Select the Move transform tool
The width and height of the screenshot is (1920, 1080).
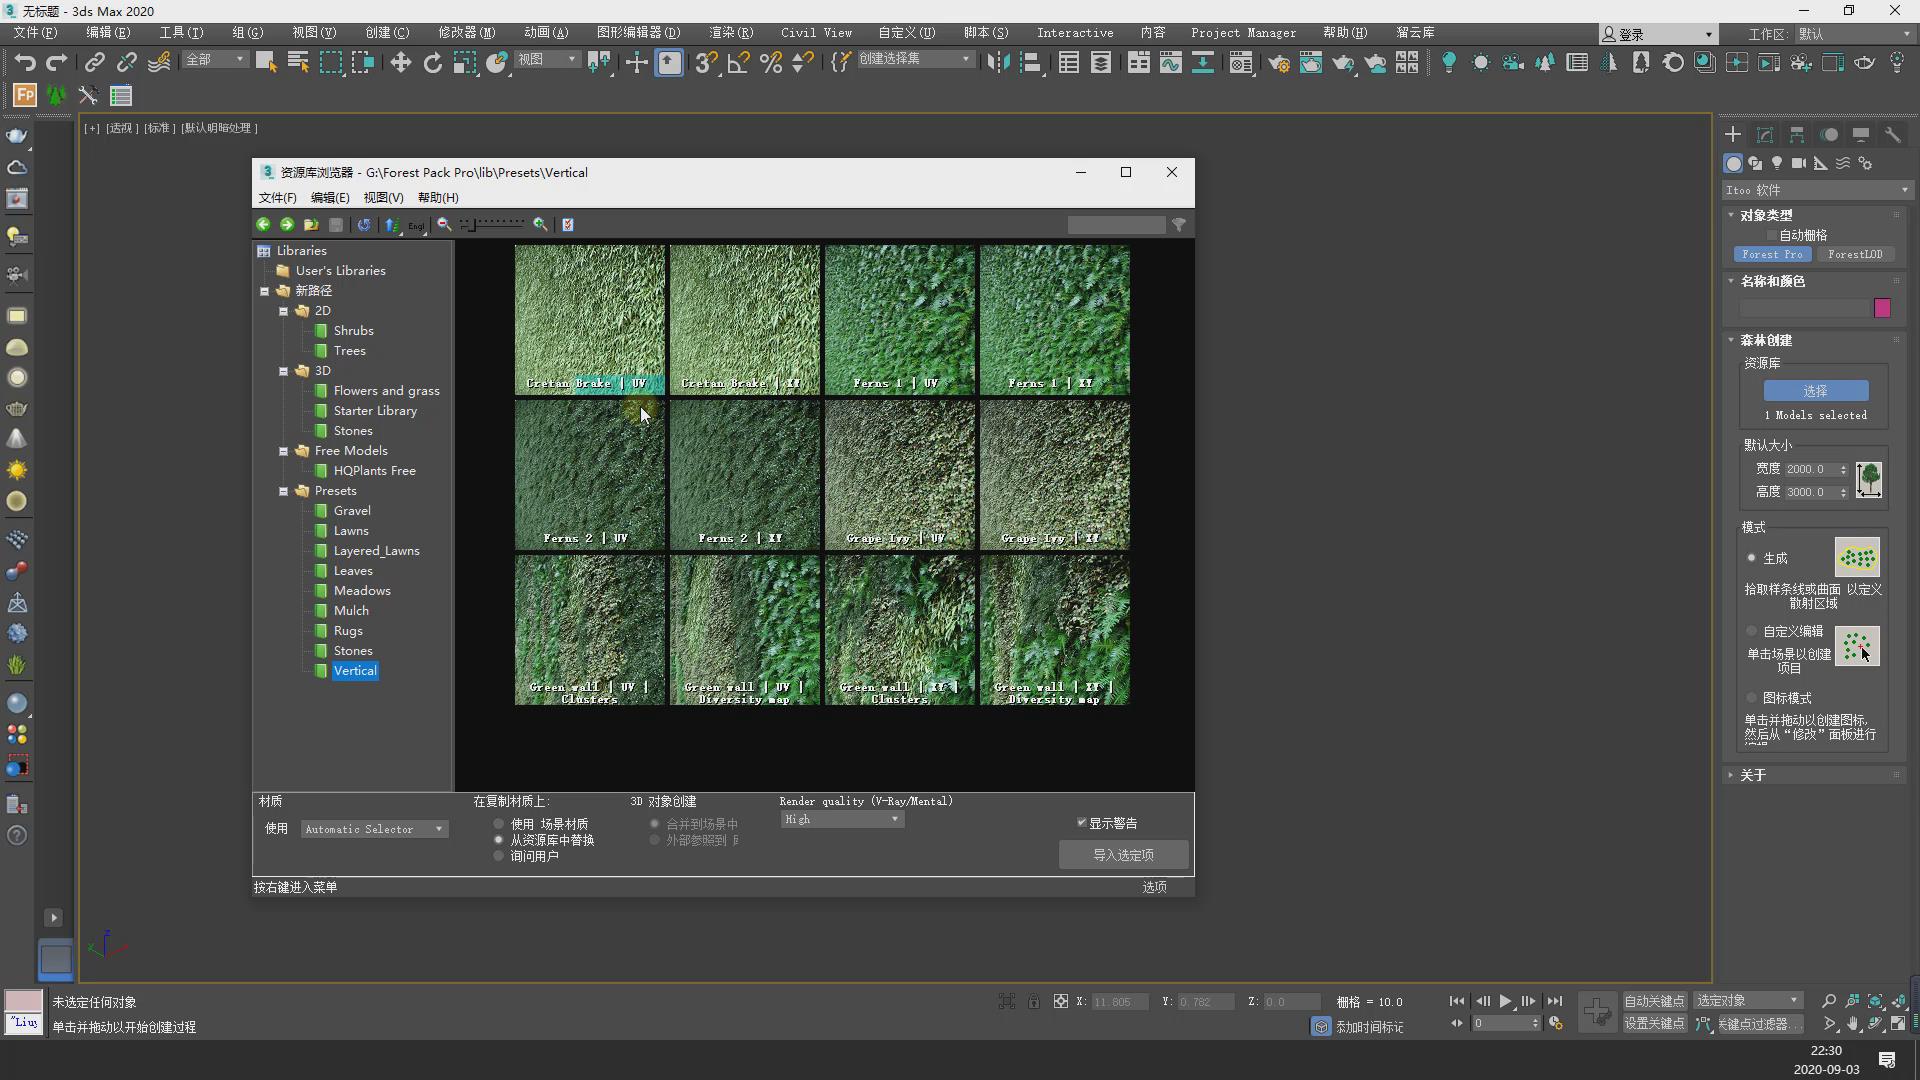400,63
